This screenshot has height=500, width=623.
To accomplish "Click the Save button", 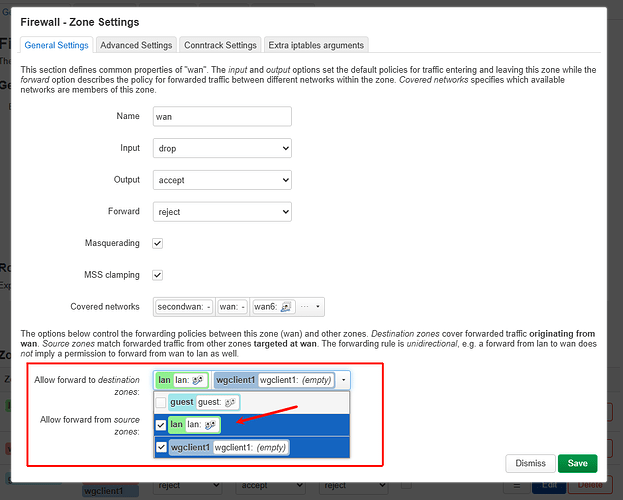I will tap(577, 463).
